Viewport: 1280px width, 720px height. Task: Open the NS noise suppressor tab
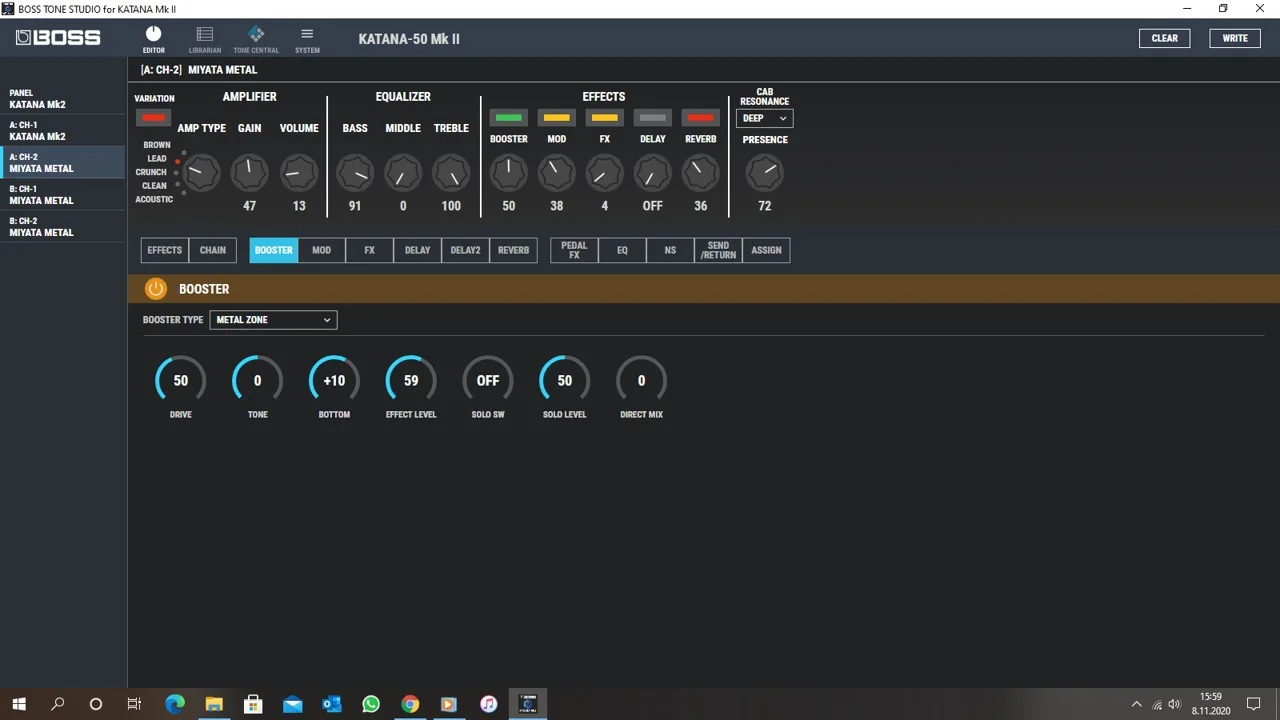coord(670,250)
